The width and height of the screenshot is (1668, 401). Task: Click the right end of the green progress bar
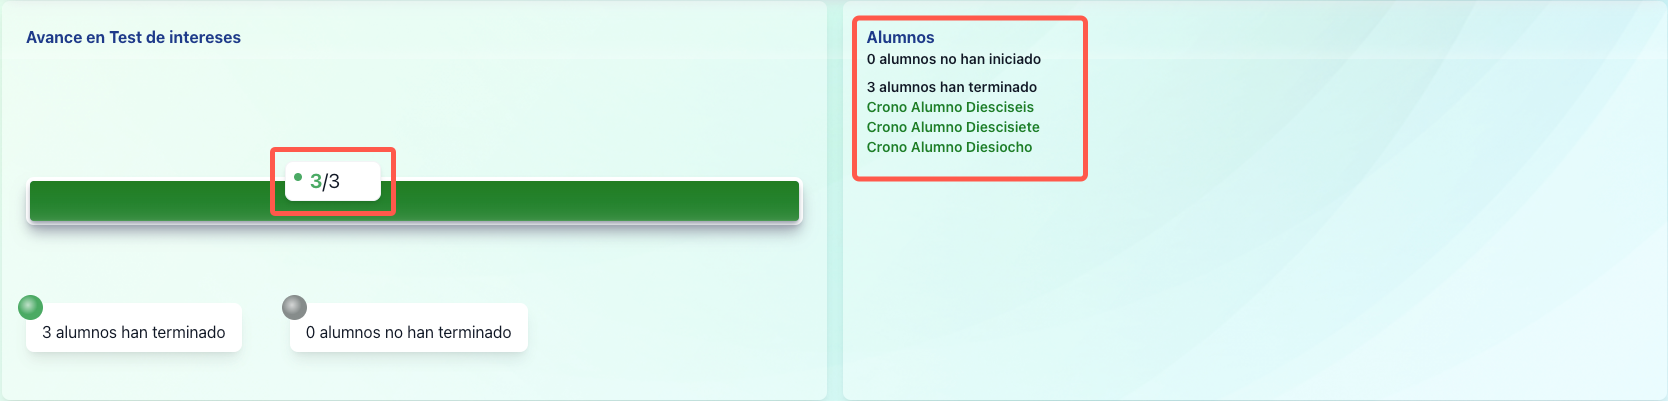tap(789, 201)
